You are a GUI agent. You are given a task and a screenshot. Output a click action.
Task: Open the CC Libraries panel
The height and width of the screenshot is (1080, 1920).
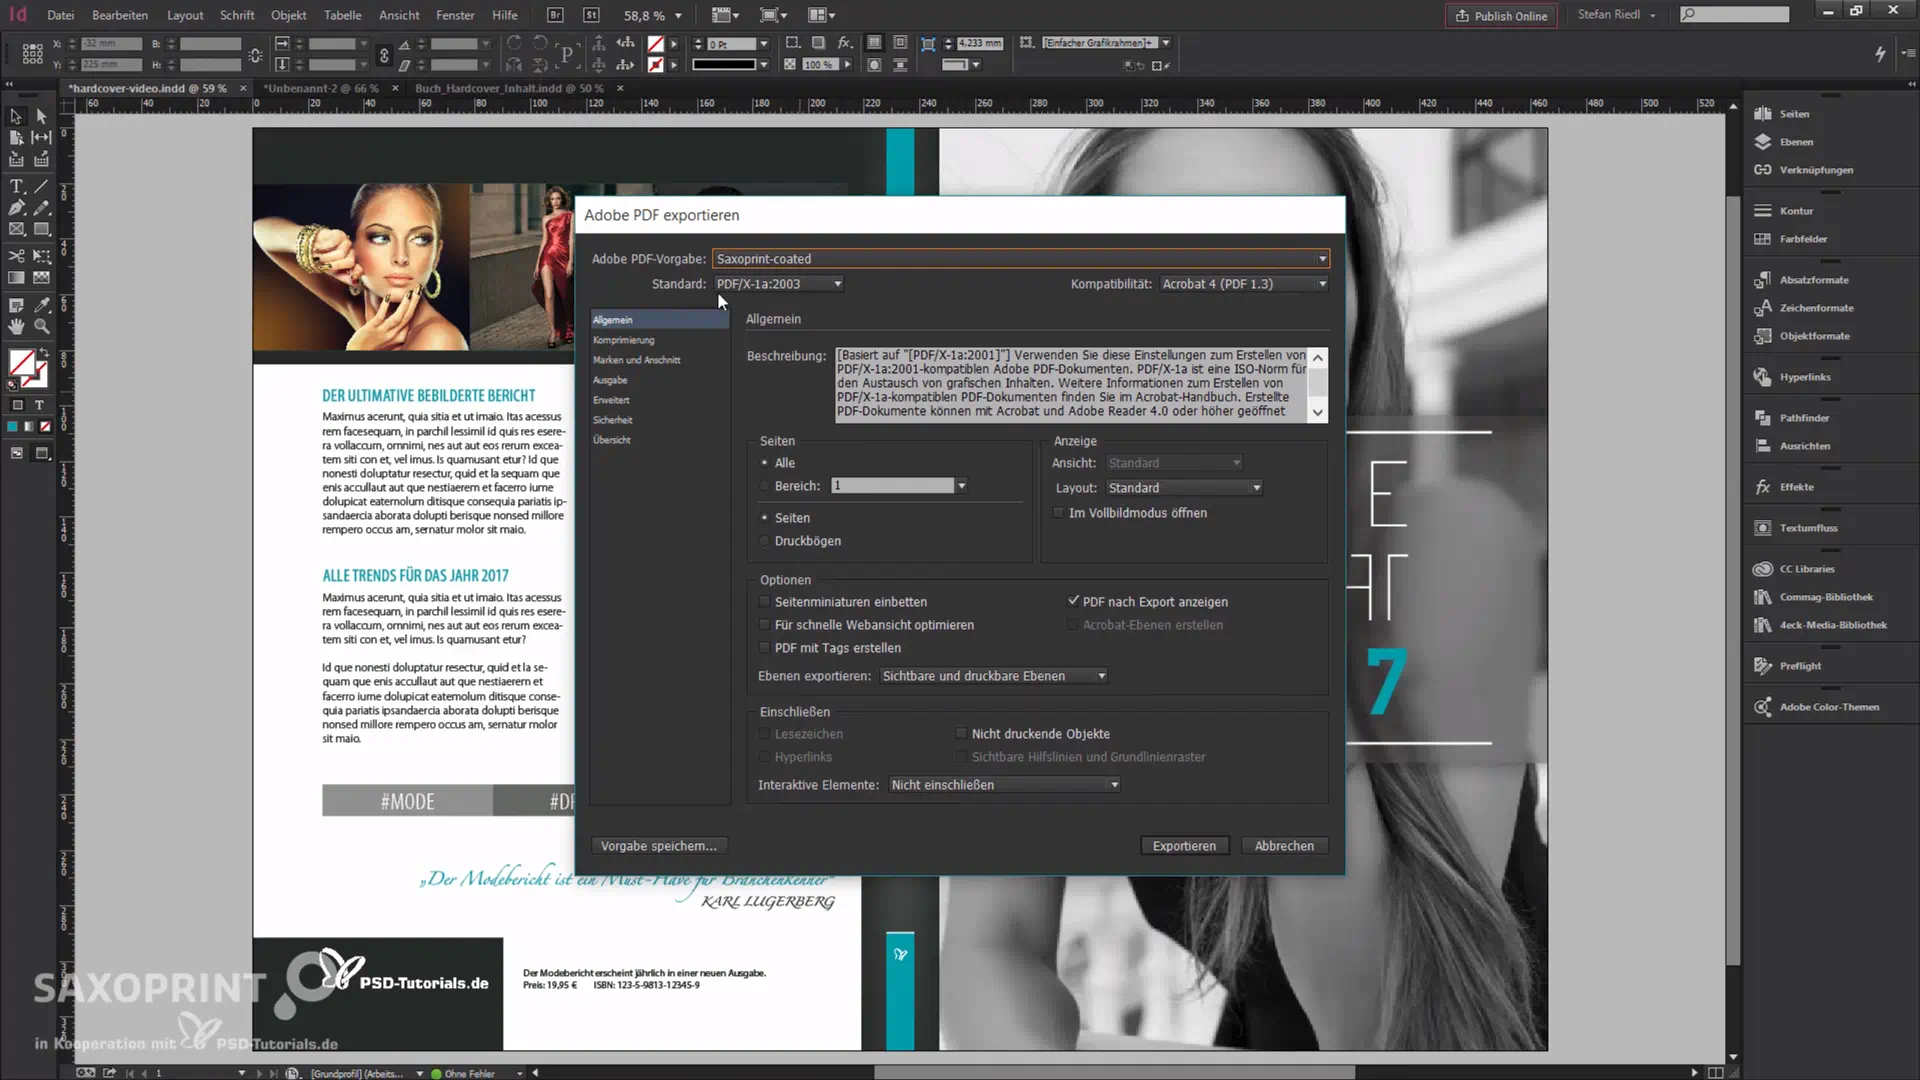1805,568
